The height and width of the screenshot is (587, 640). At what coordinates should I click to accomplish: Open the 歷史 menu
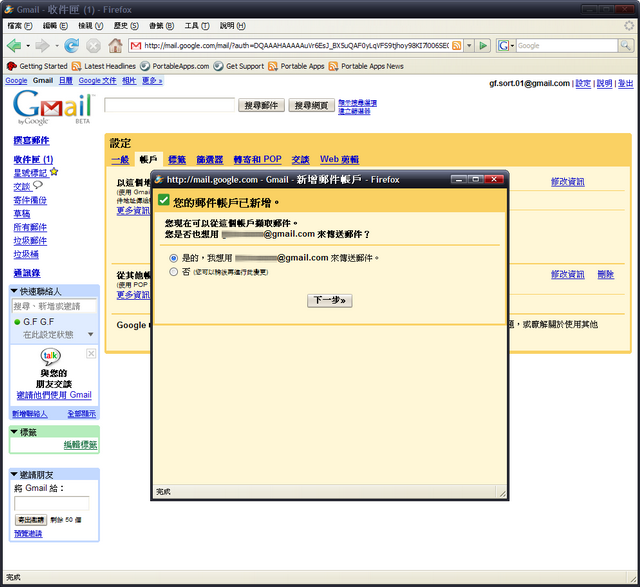tap(126, 26)
